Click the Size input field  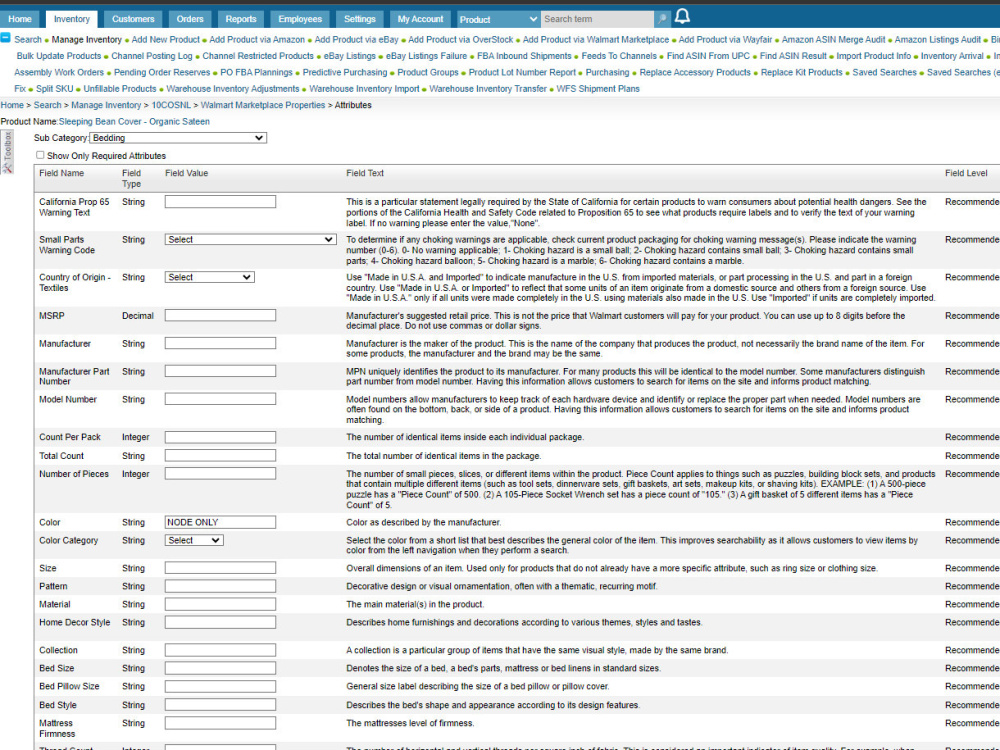pyautogui.click(x=220, y=568)
